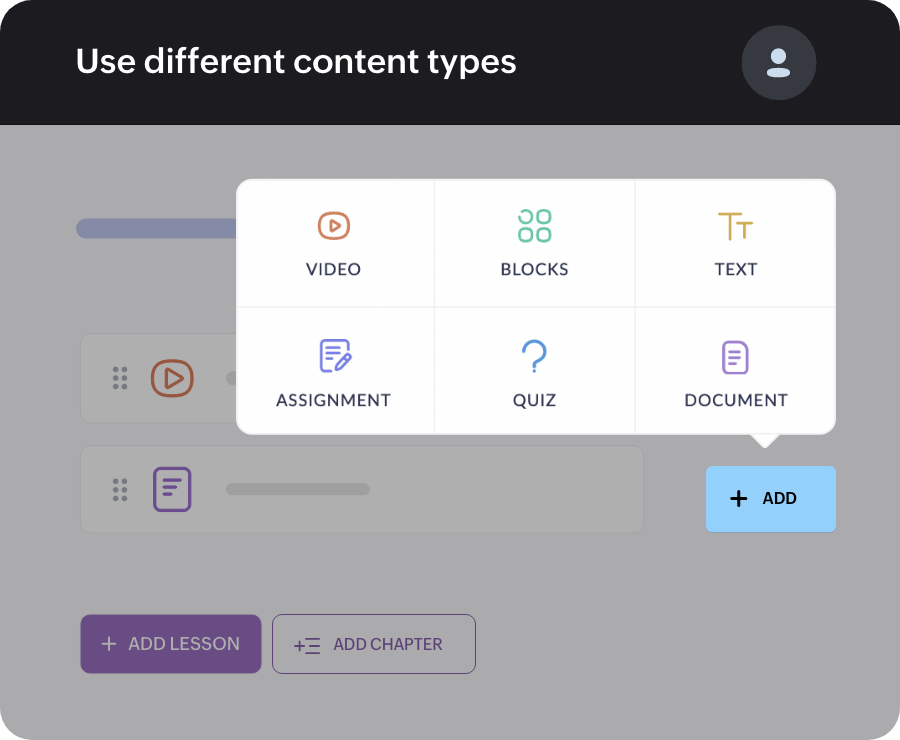Click the ADD LESSON button

170,644
